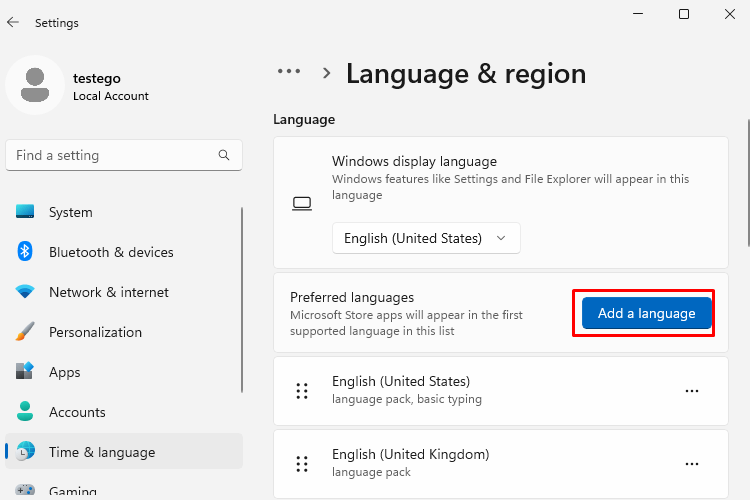This screenshot has width=750, height=500.
Task: Select System in the sidebar
Action: pyautogui.click(x=124, y=212)
